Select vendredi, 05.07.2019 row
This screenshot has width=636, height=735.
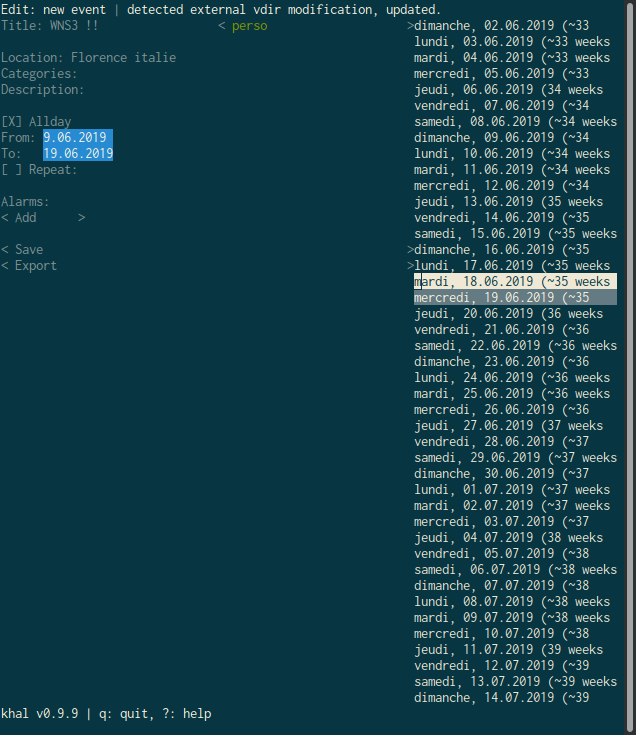tap(515, 554)
